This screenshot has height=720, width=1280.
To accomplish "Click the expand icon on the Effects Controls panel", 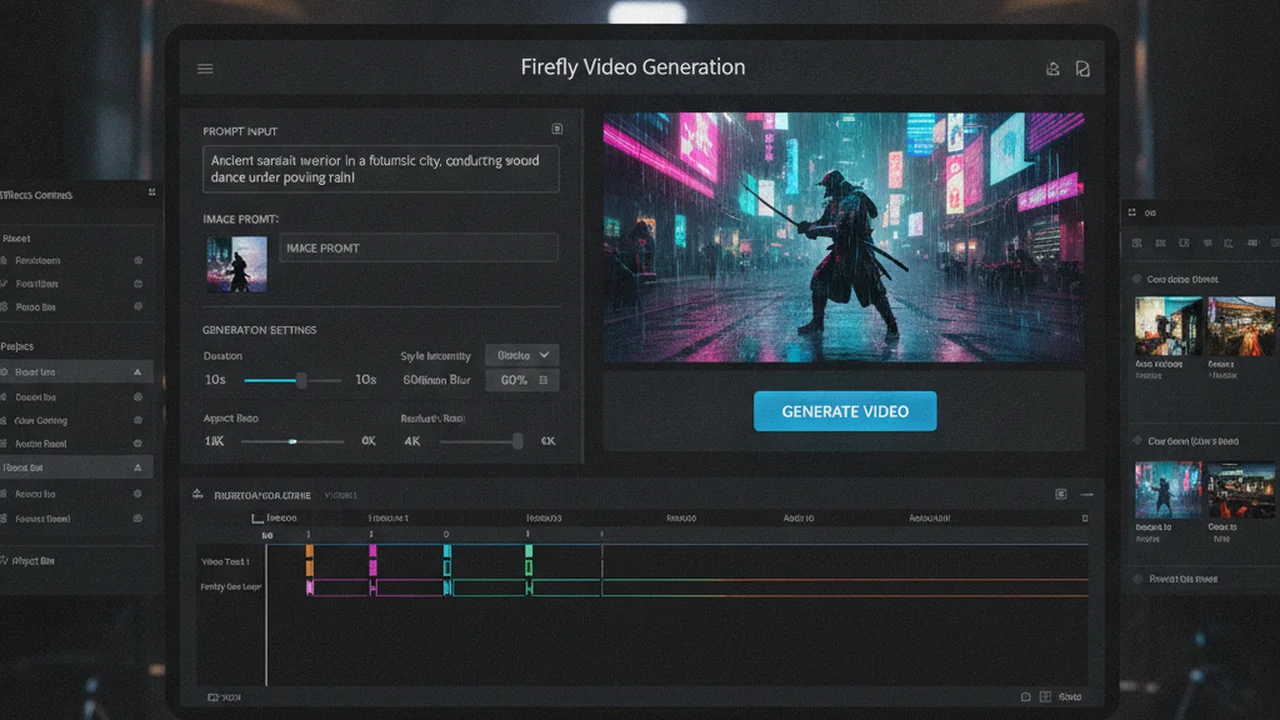I will point(152,193).
